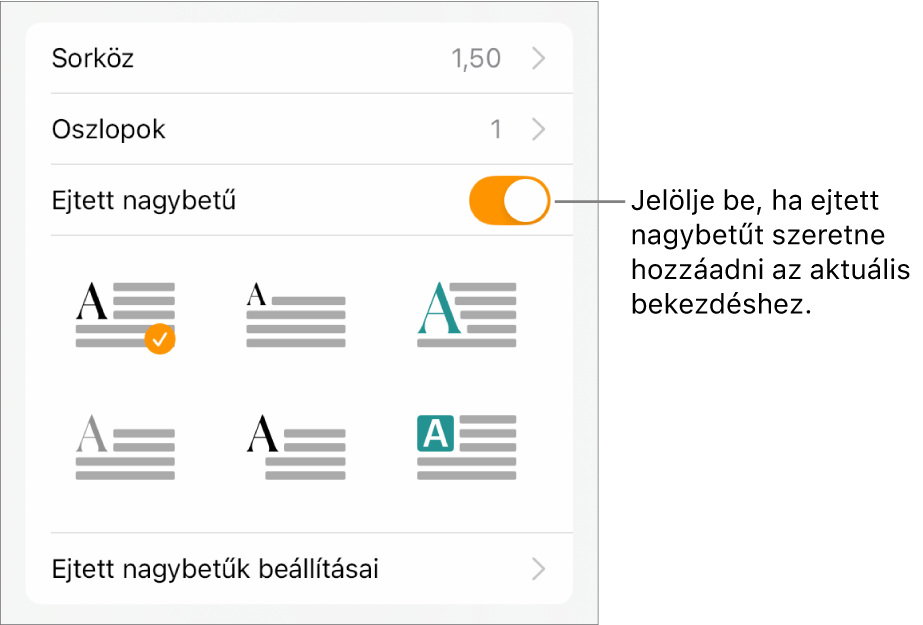
Task: Choose the black hanging margin cap style
Action: coord(296,448)
